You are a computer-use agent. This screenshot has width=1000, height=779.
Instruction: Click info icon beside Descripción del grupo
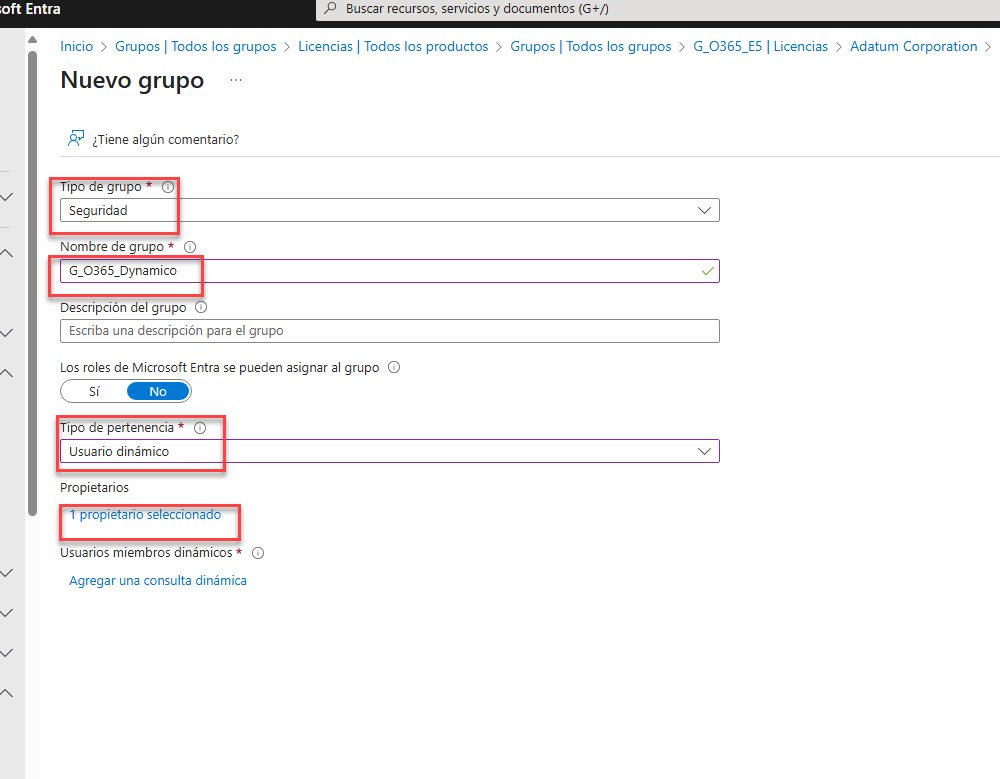pos(201,308)
